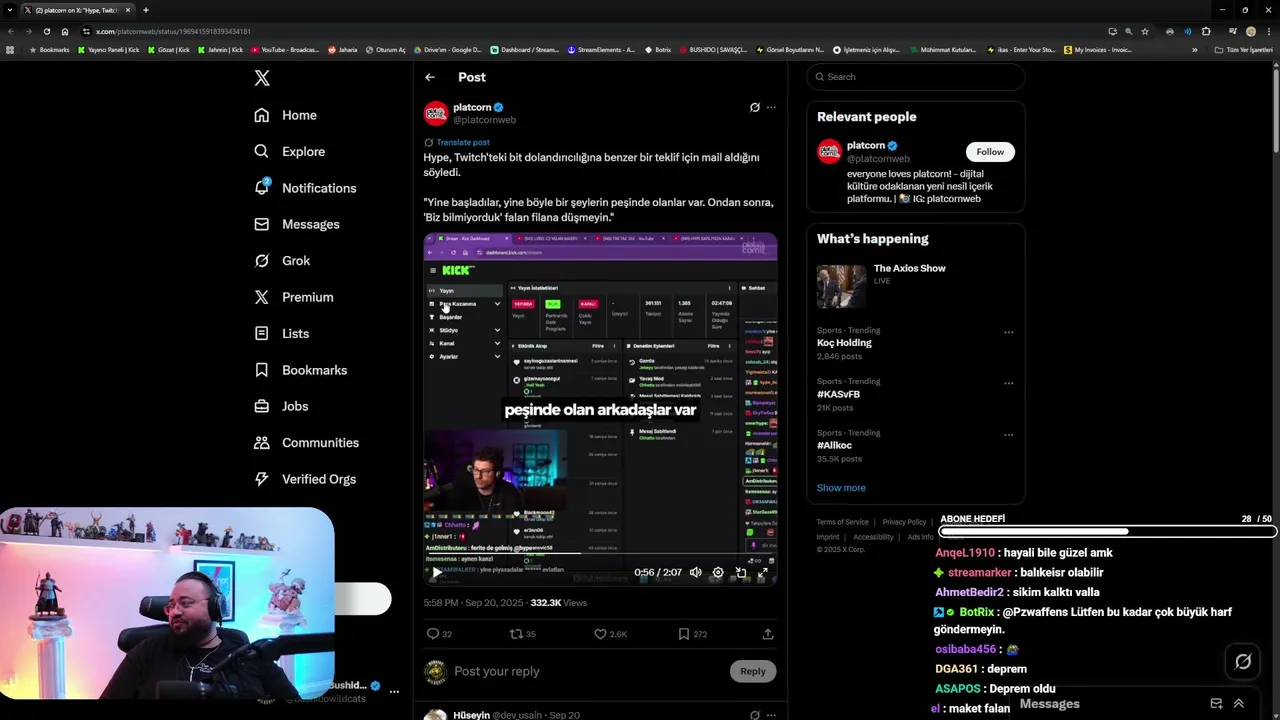The width and height of the screenshot is (1280, 720).
Task: Click the new message icon in Messages drawer
Action: tap(1216, 704)
